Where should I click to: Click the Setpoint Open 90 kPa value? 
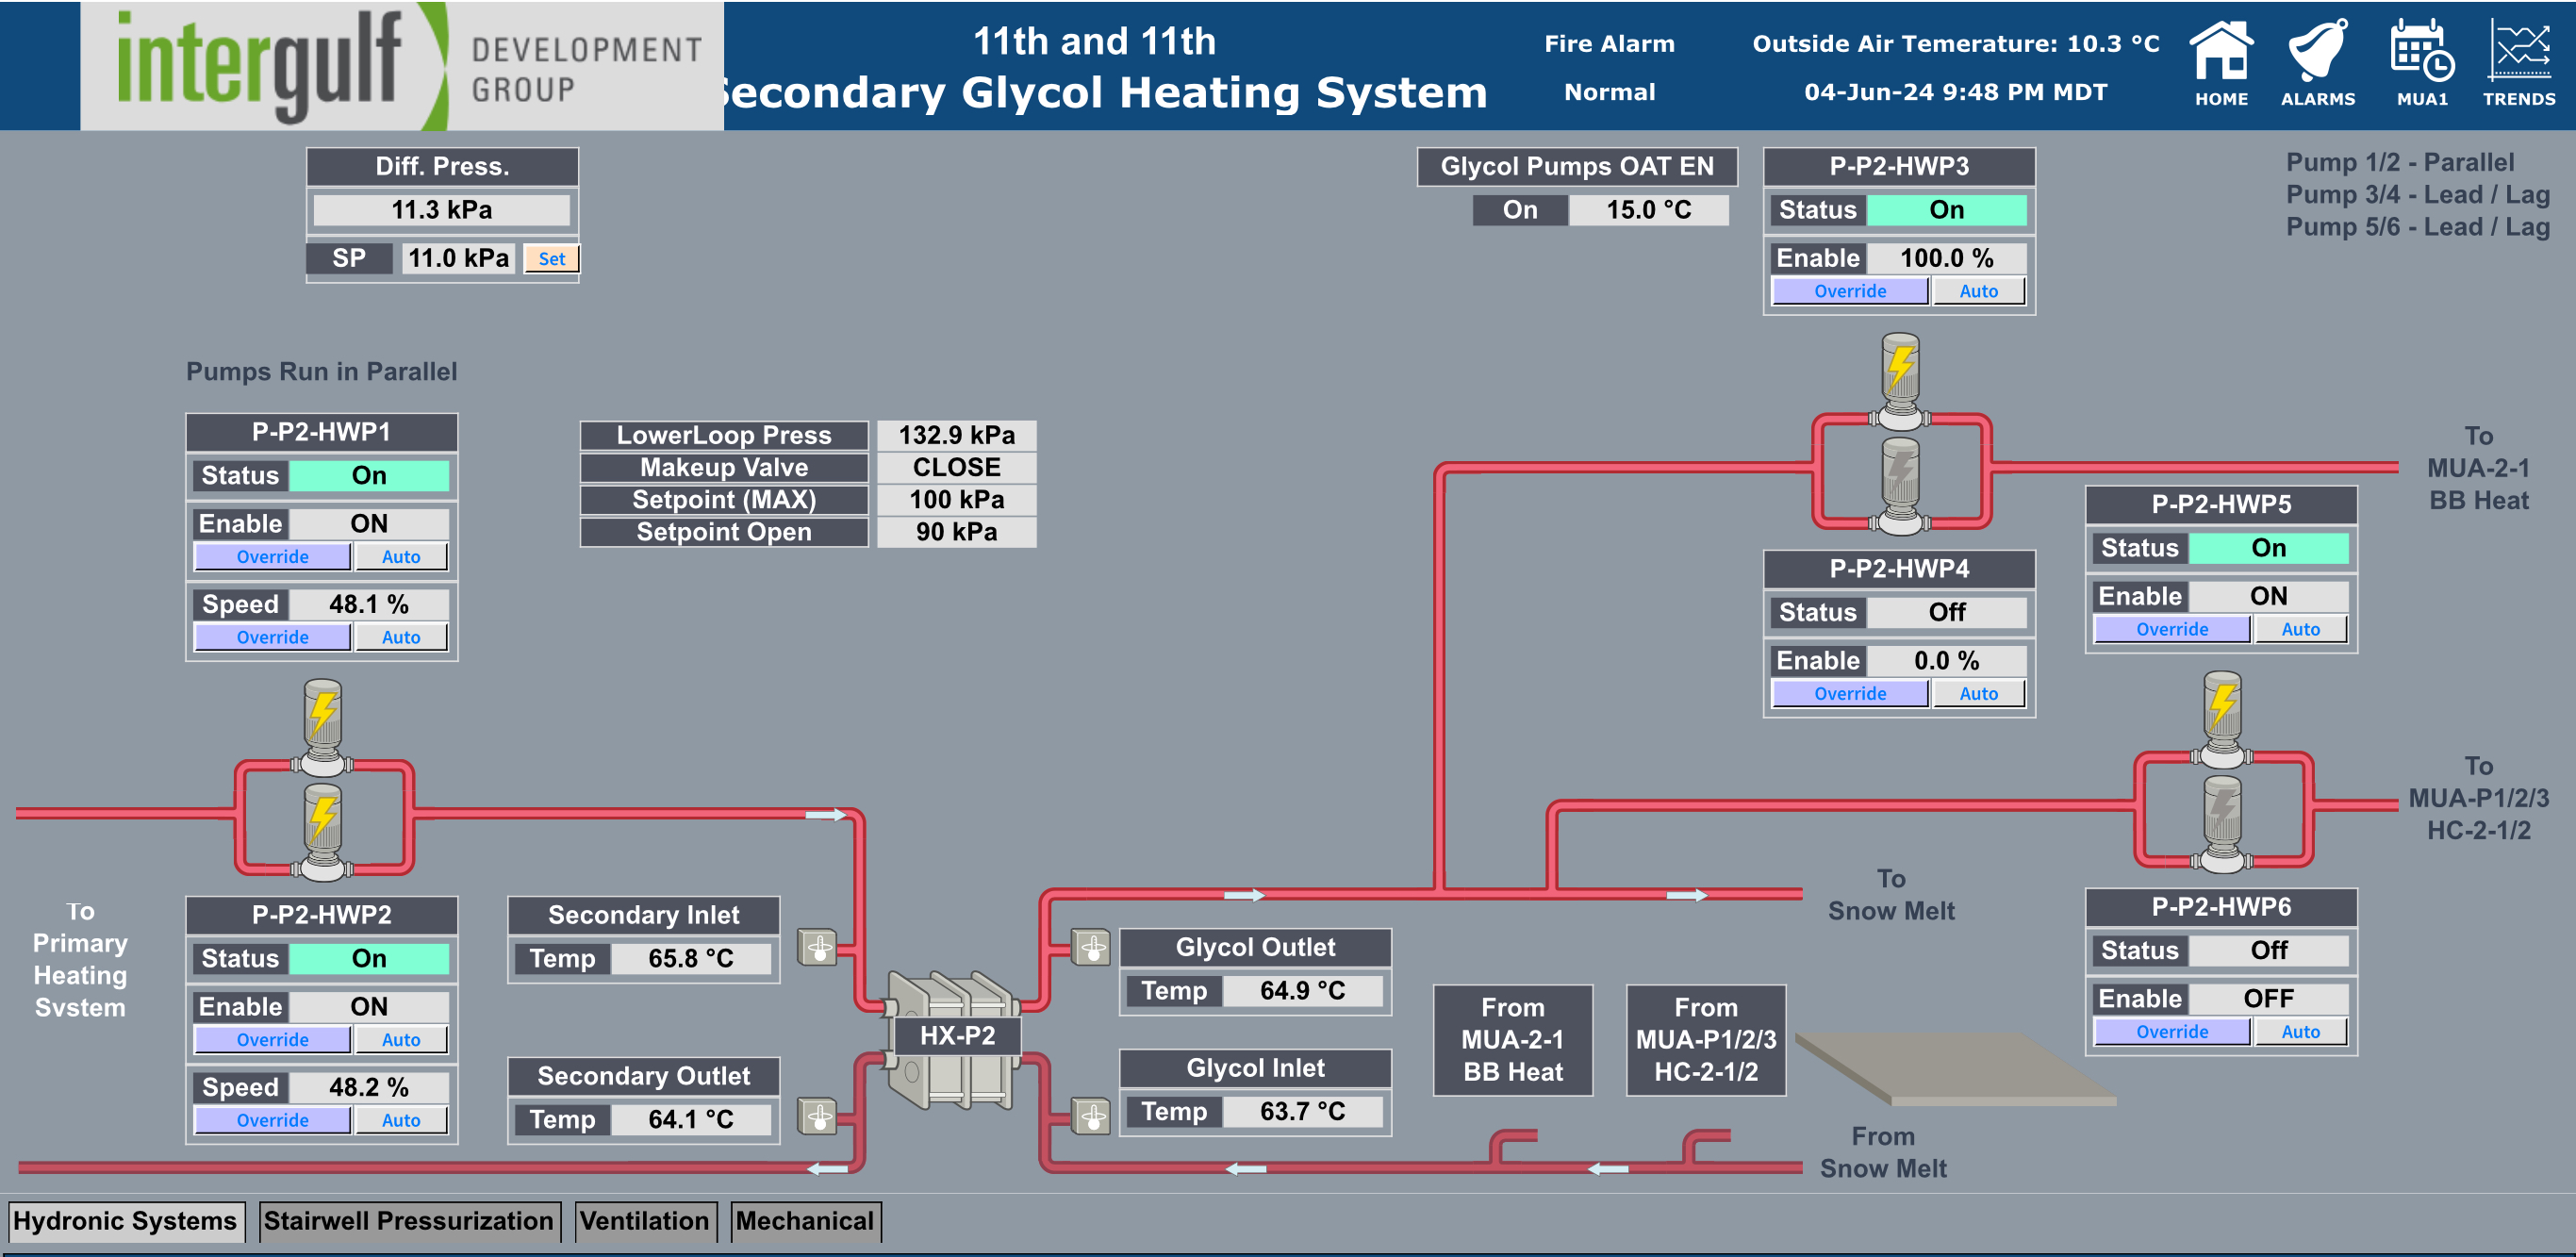[x=956, y=531]
